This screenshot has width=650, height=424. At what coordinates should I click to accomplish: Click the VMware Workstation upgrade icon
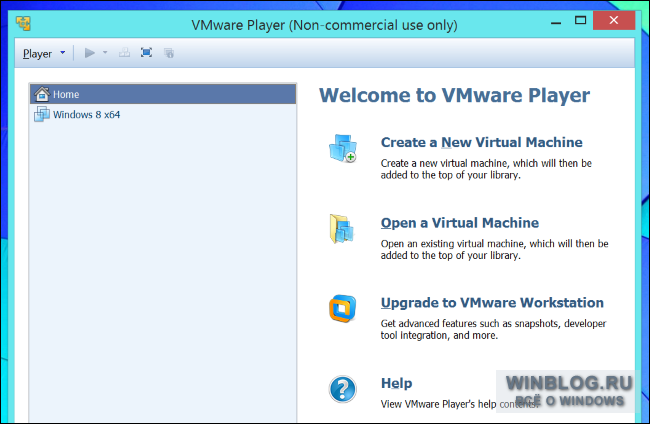[x=342, y=309]
